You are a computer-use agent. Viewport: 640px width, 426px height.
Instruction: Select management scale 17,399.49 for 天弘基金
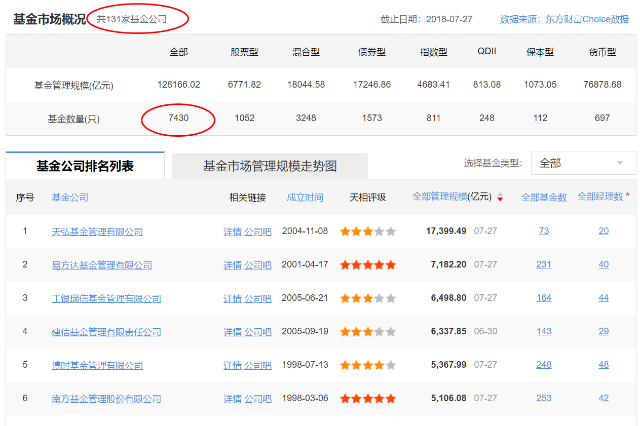click(446, 231)
